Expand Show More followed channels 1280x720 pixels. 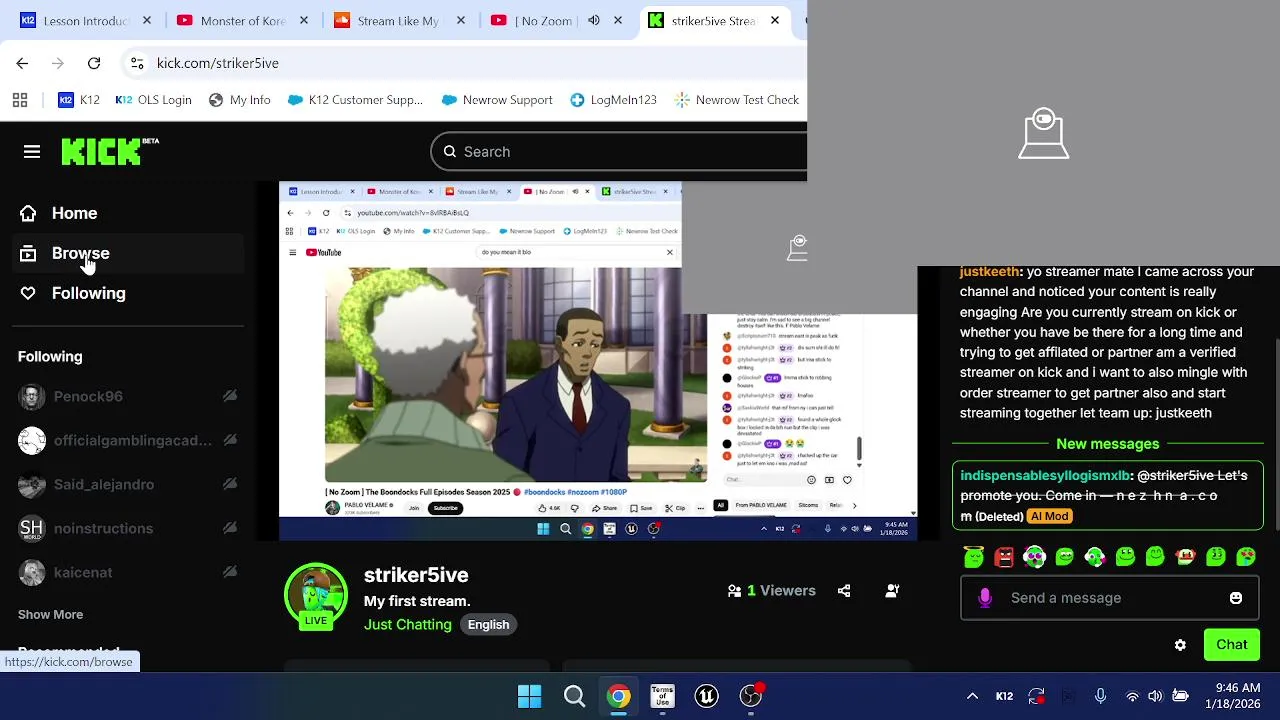50,614
